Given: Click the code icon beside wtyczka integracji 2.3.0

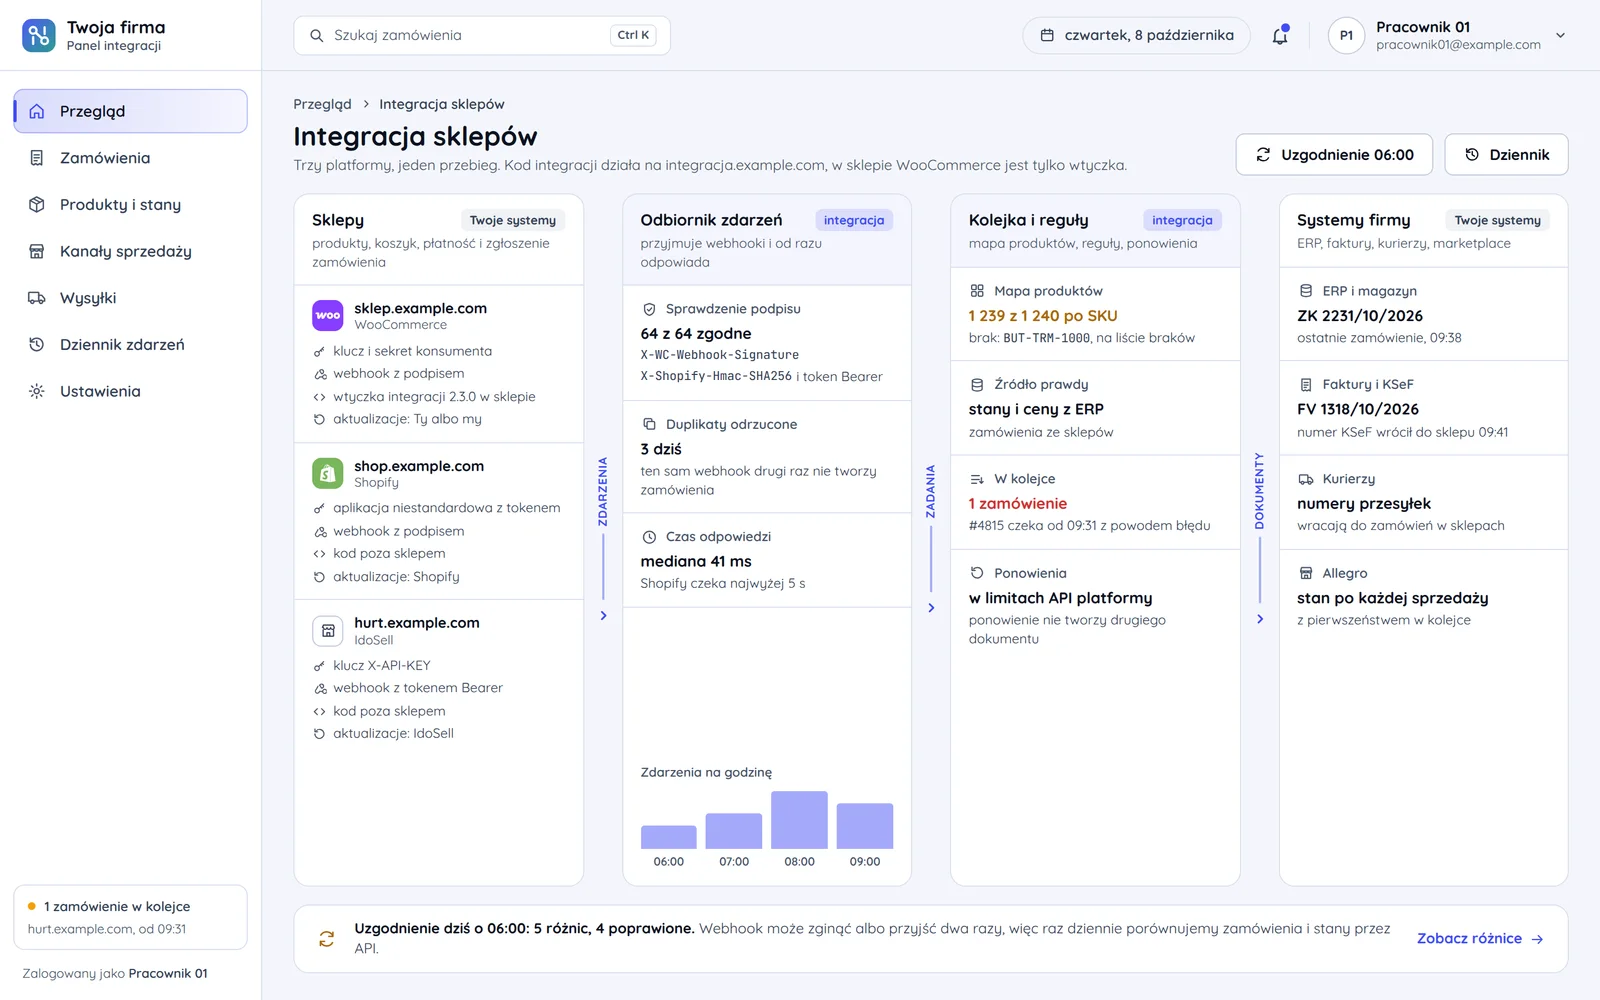Looking at the screenshot, I should tap(319, 397).
